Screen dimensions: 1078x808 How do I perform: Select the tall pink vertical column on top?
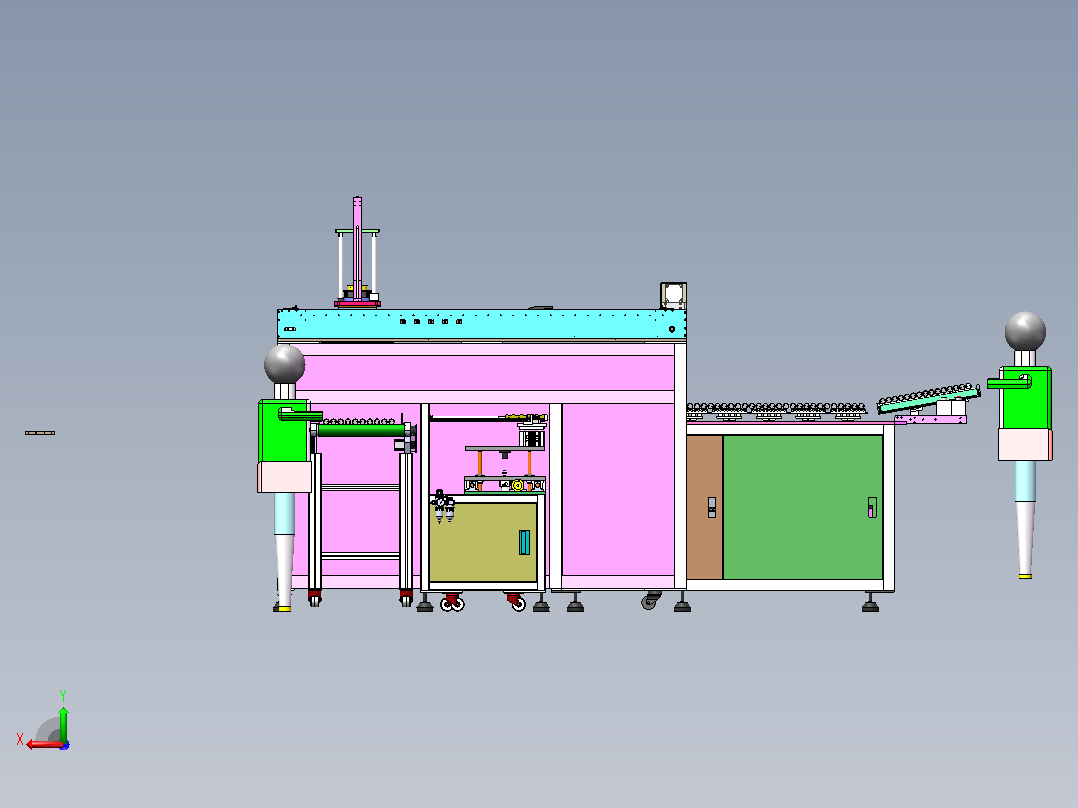(358, 248)
